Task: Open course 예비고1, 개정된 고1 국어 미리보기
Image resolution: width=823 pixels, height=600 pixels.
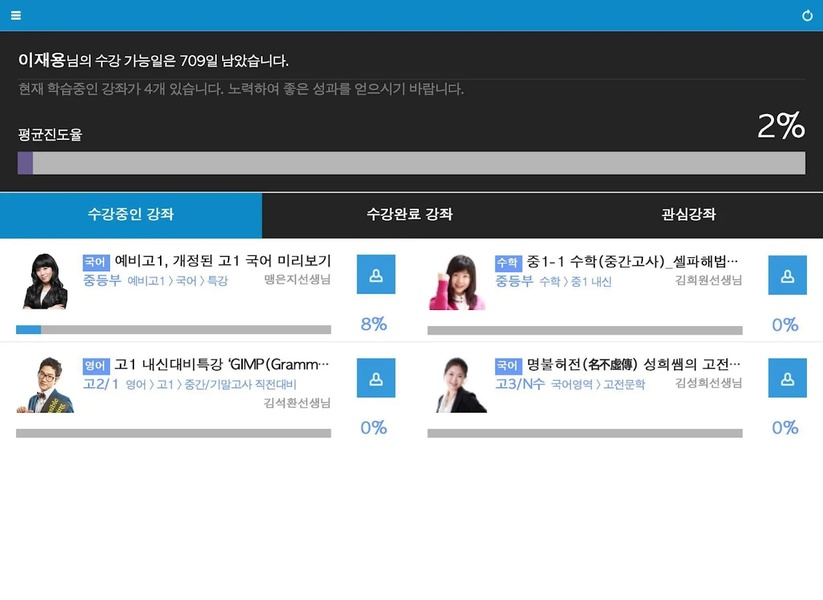Action: pos(223,260)
